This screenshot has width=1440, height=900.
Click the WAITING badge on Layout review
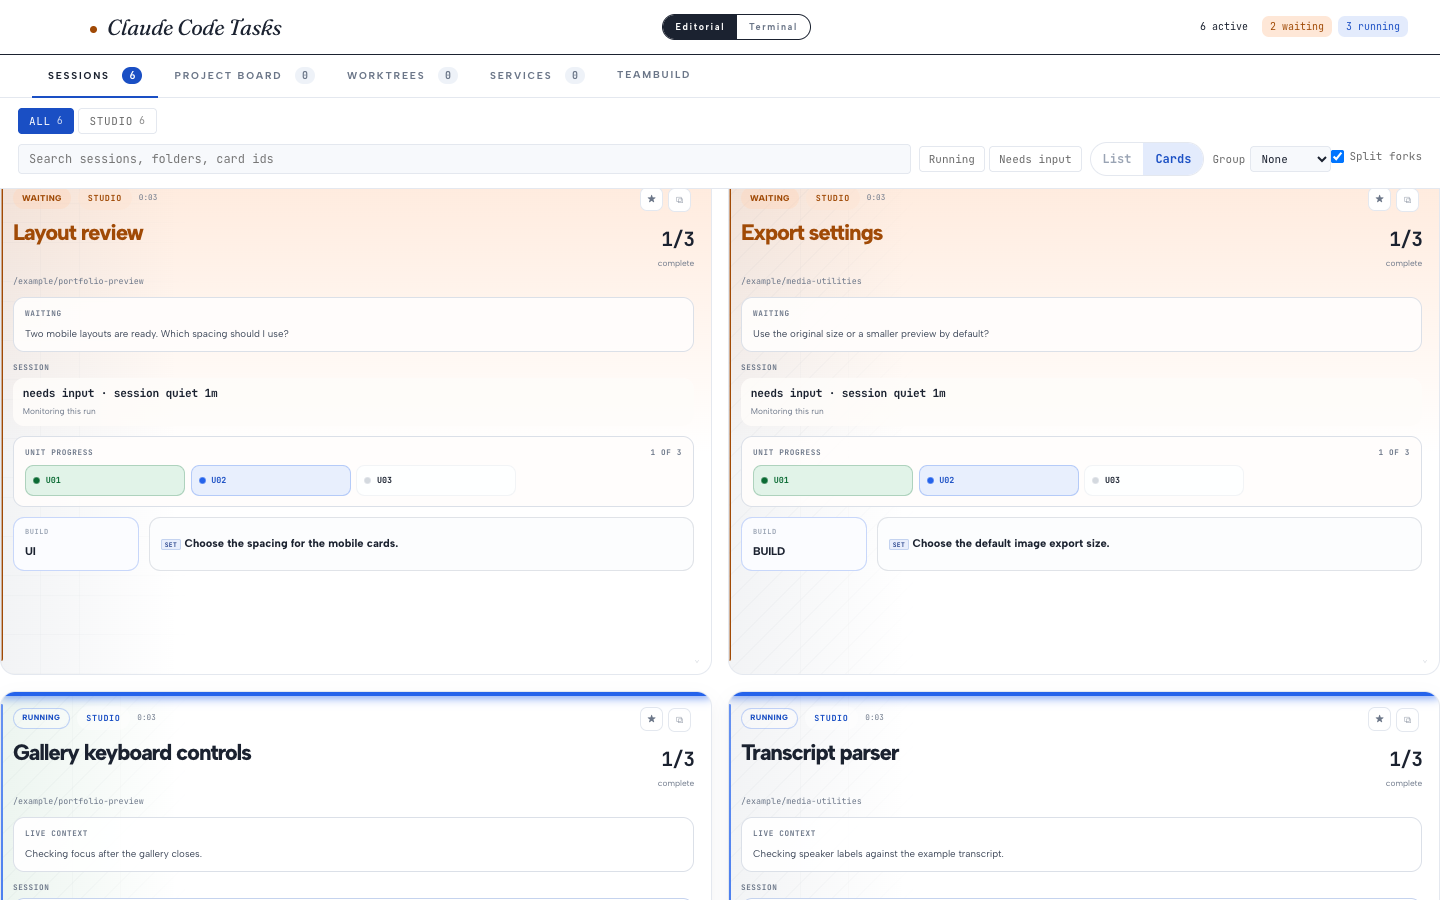click(42, 198)
